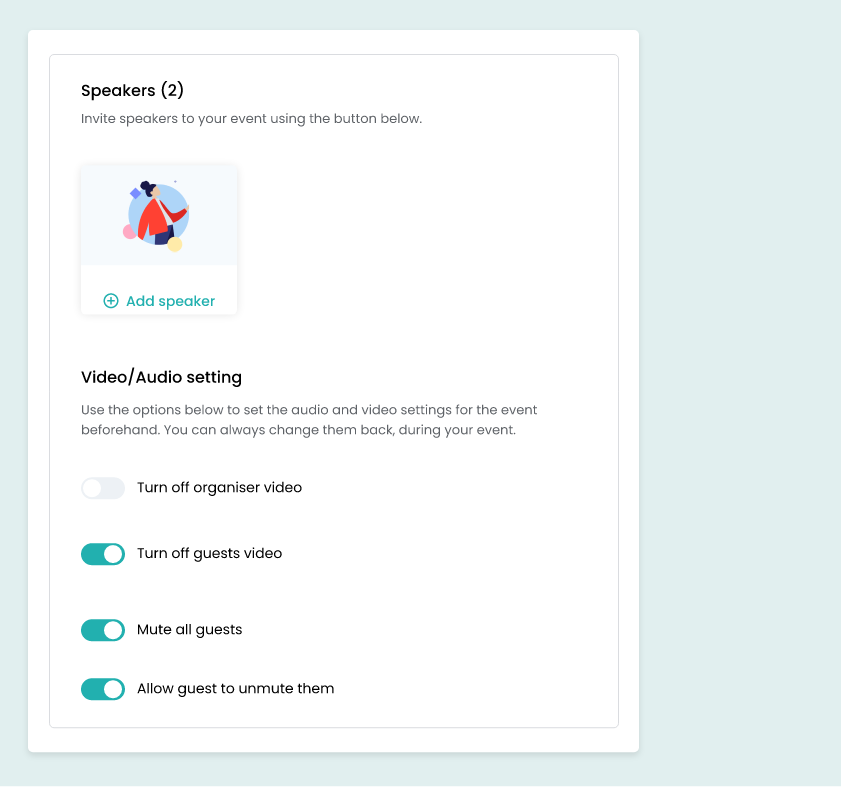Click the Add speaker link text
The height and width of the screenshot is (787, 841).
[171, 301]
